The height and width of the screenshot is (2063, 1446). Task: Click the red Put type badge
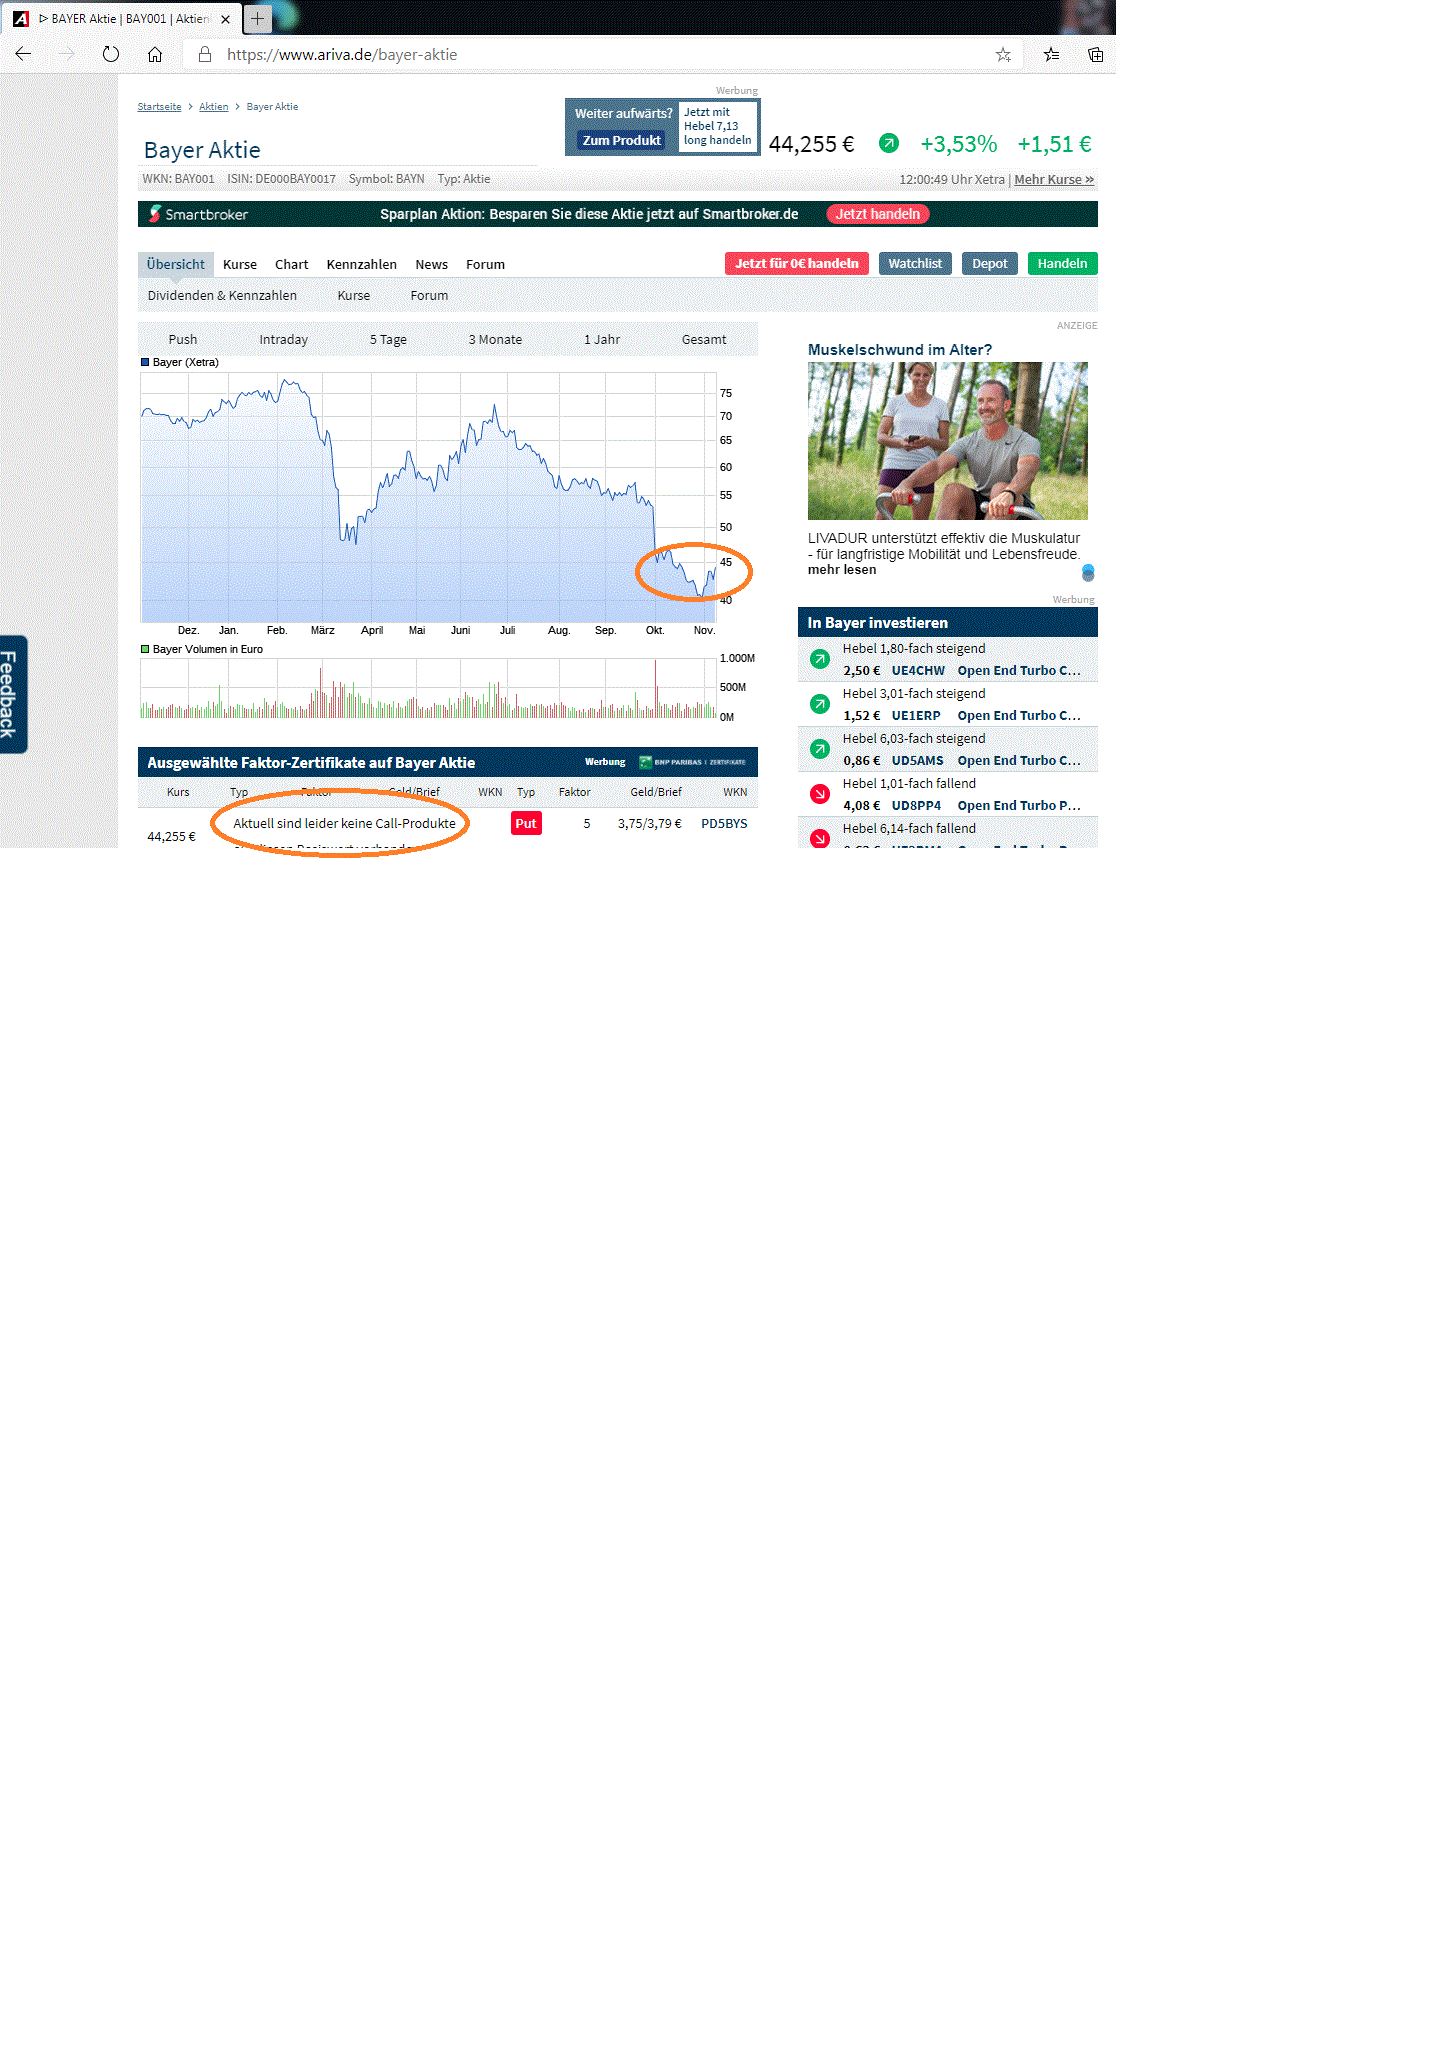pyautogui.click(x=526, y=823)
